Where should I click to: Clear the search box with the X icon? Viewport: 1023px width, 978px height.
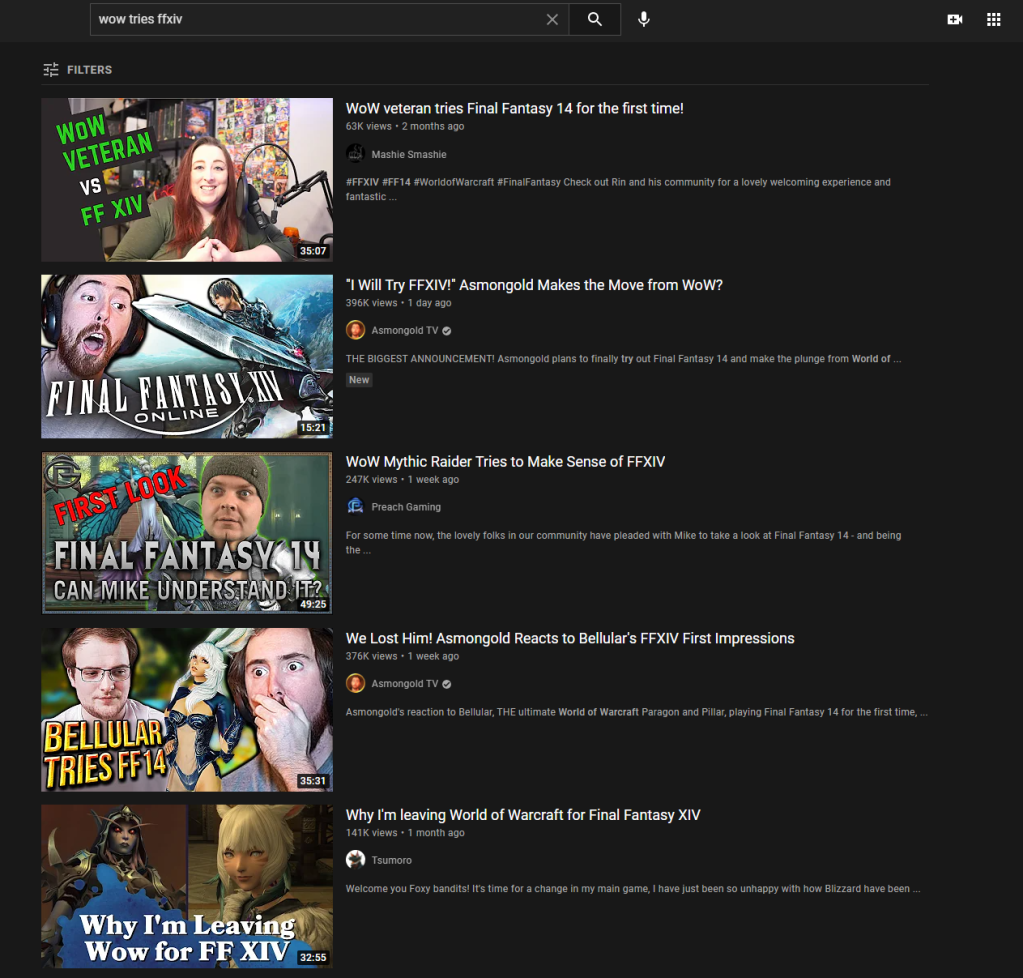pos(552,19)
